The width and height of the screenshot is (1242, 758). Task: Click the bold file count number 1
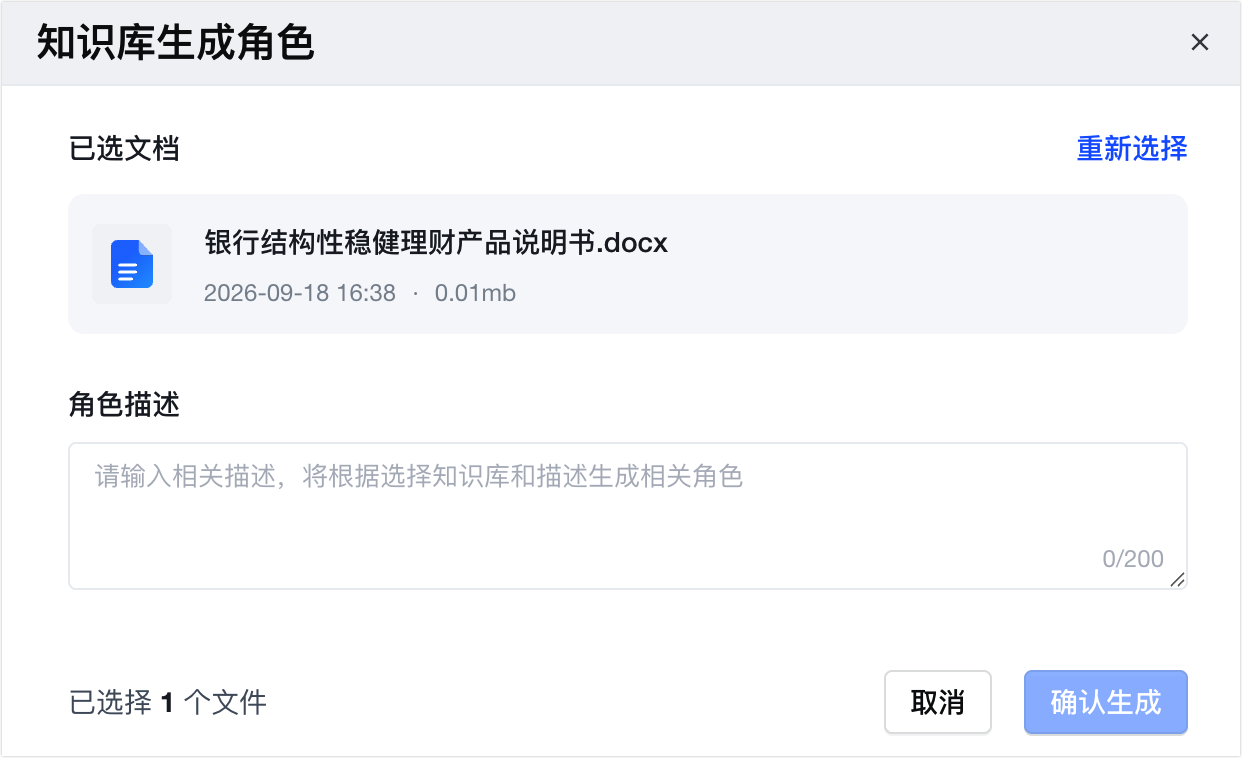[167, 703]
